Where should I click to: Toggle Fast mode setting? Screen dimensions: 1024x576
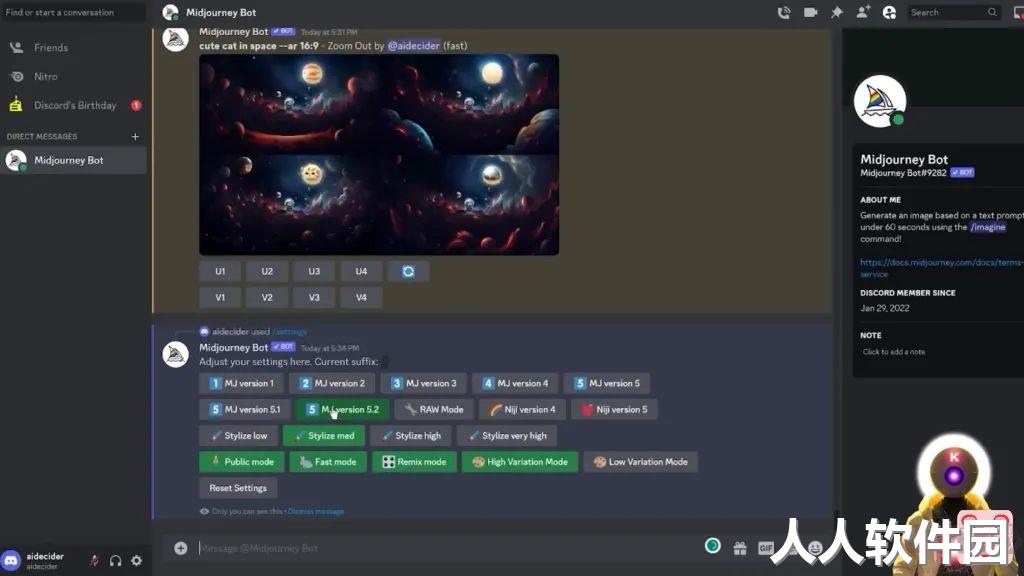[328, 462]
